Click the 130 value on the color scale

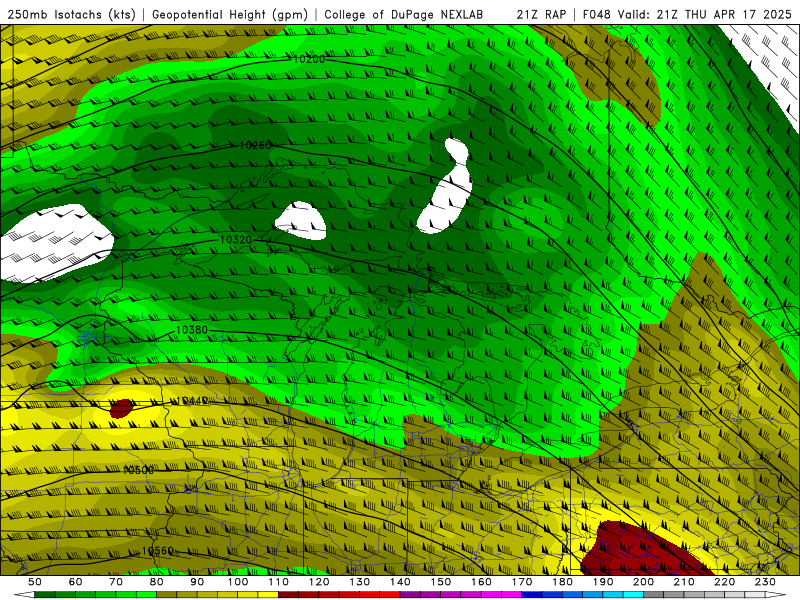click(360, 582)
